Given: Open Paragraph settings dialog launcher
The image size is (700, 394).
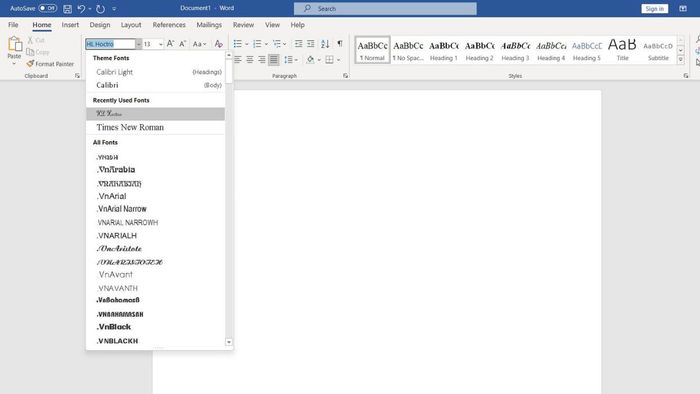Looking at the screenshot, I should click(346, 76).
